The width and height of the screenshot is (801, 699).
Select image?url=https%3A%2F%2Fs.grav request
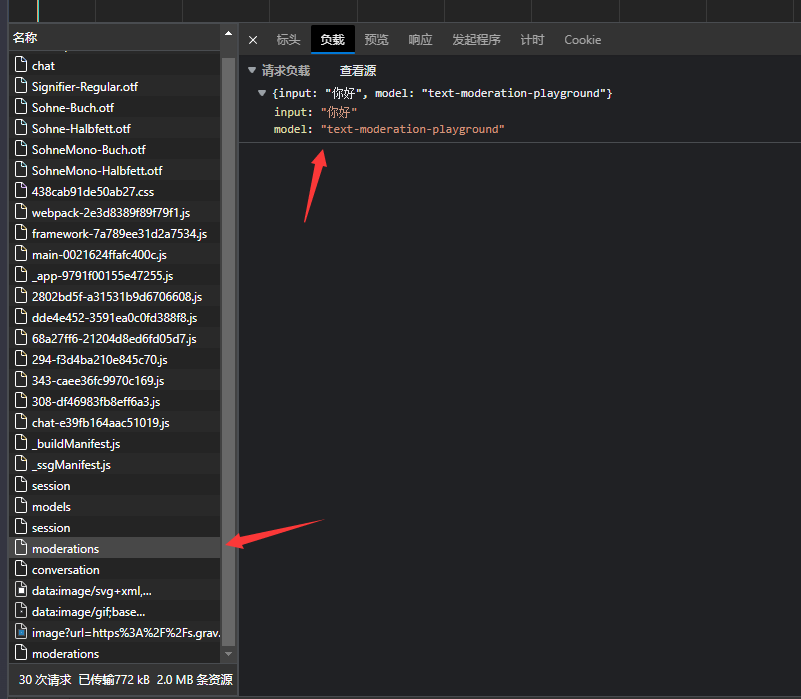click(x=115, y=633)
